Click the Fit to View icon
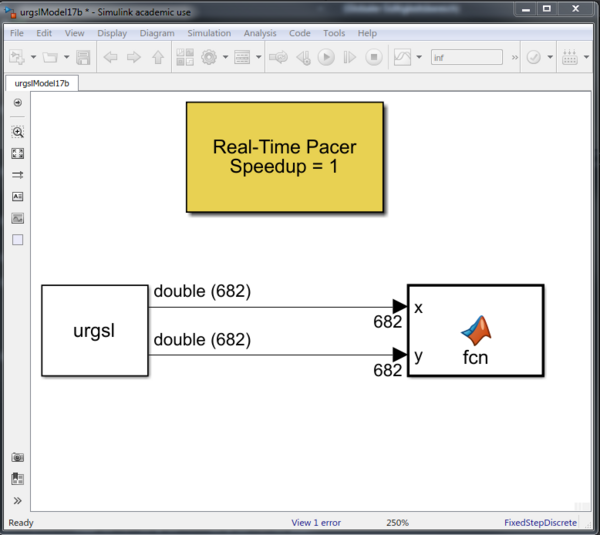600x535 pixels. tap(17, 153)
